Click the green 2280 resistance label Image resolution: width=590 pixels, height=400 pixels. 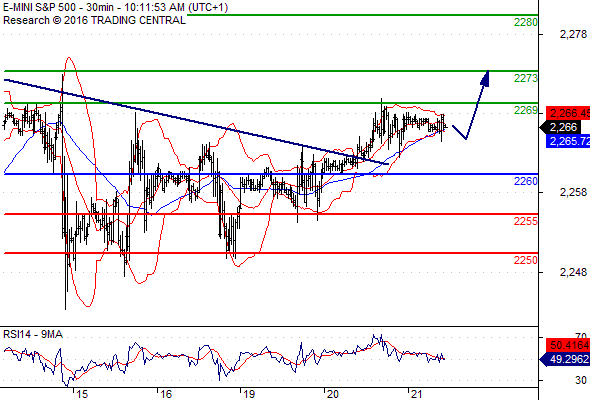pos(525,23)
